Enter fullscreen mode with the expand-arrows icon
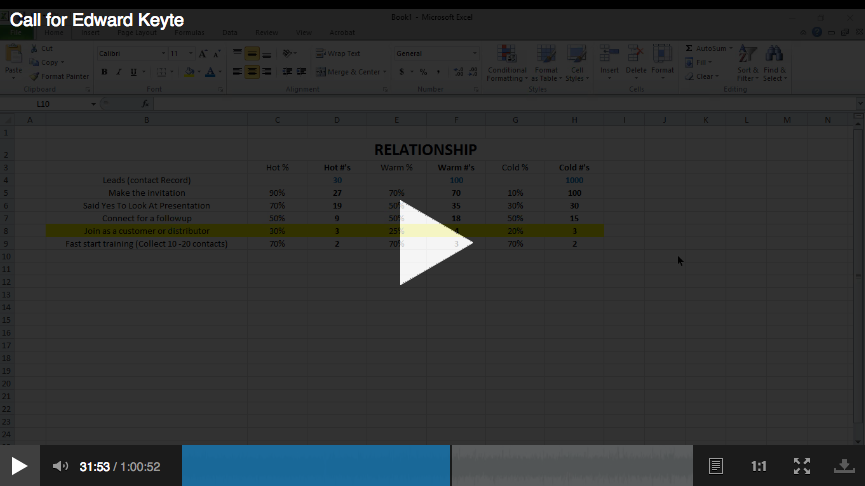This screenshot has height=486, width=865. point(802,466)
